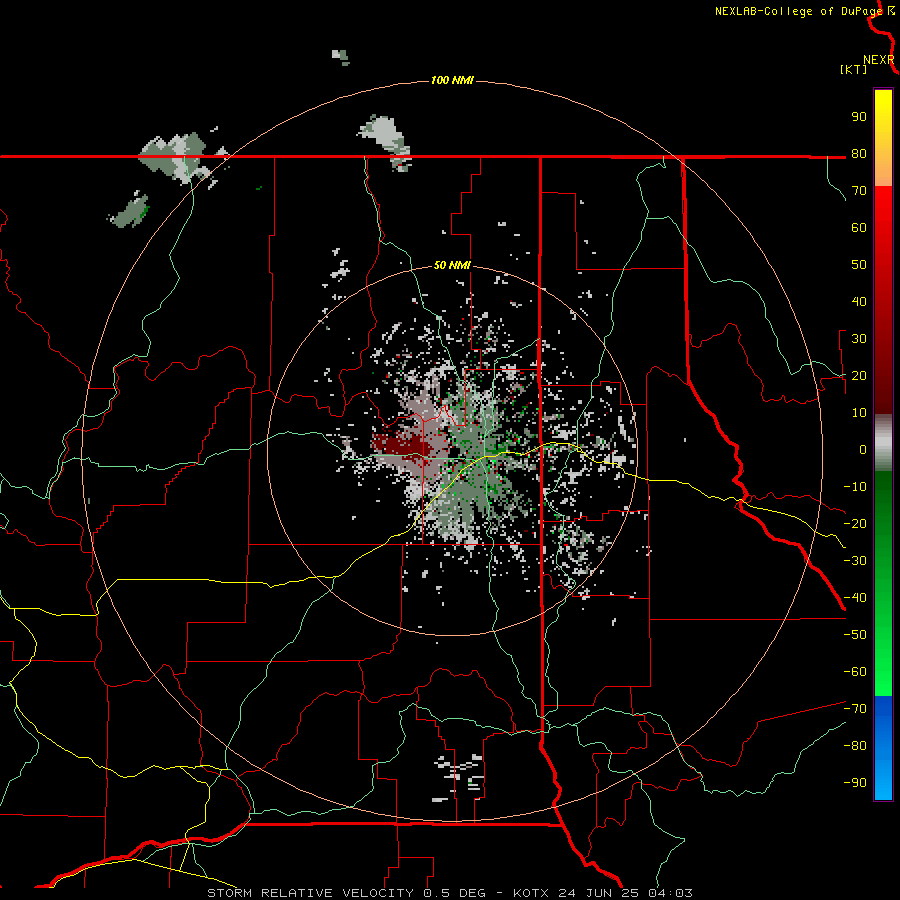The width and height of the screenshot is (900, 900).
Task: Click the -80 value on the velocity scale
Action: (855, 746)
